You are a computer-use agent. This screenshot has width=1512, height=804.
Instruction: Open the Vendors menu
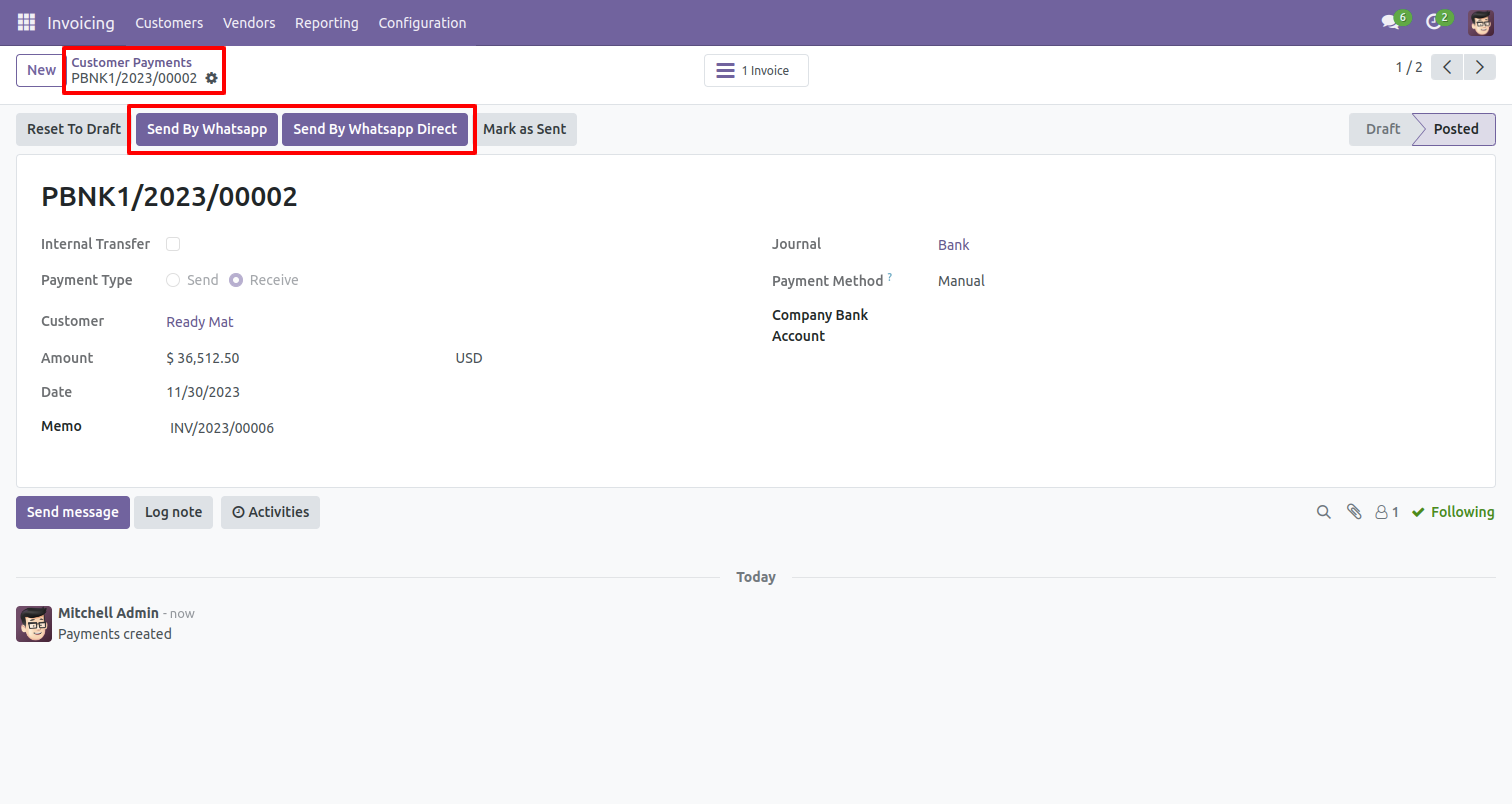click(249, 22)
